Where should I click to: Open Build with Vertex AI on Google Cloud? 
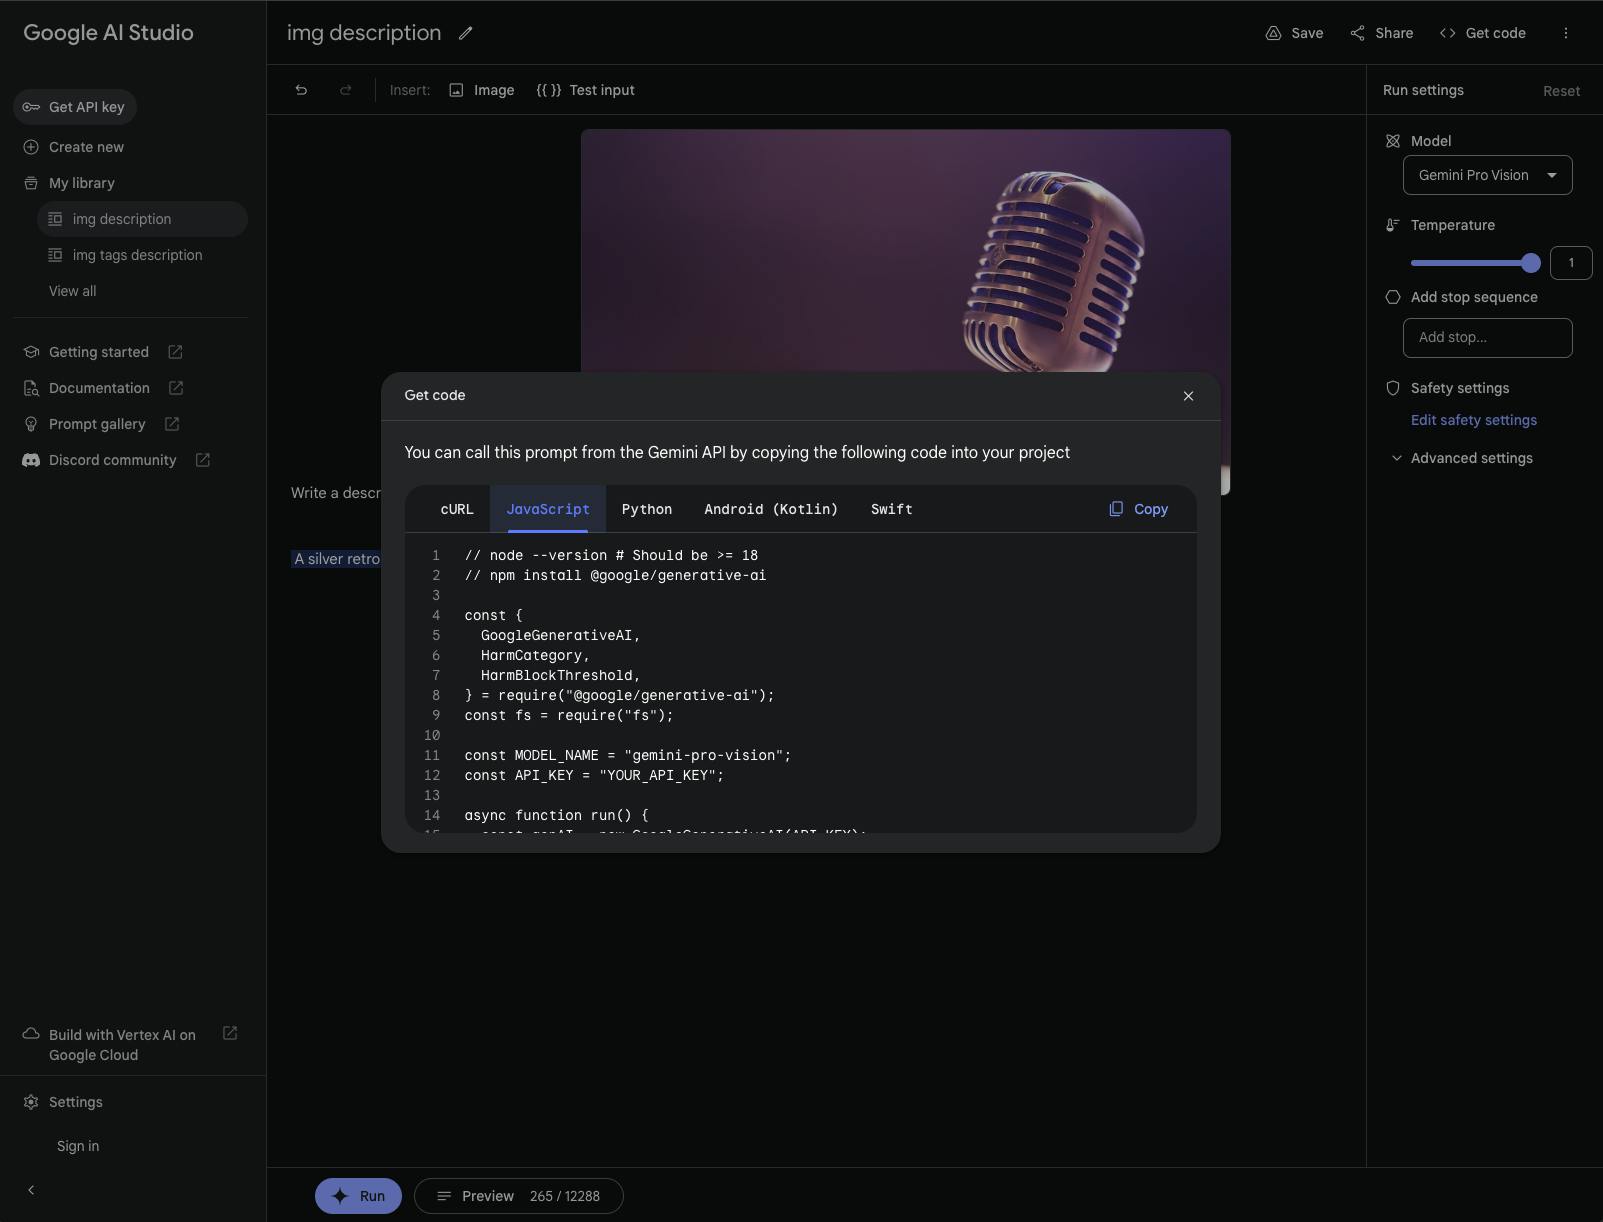[x=122, y=1045]
